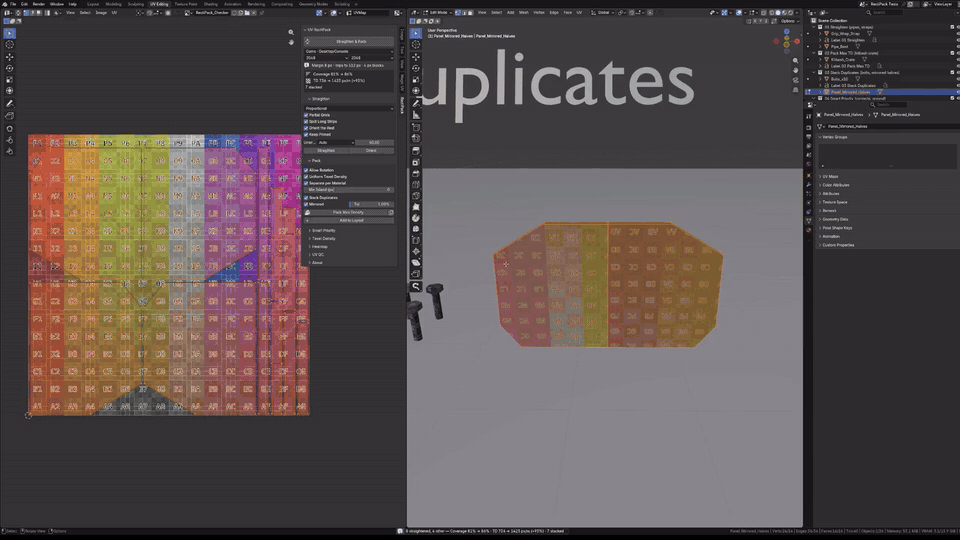Click the Straighten button

[326, 150]
